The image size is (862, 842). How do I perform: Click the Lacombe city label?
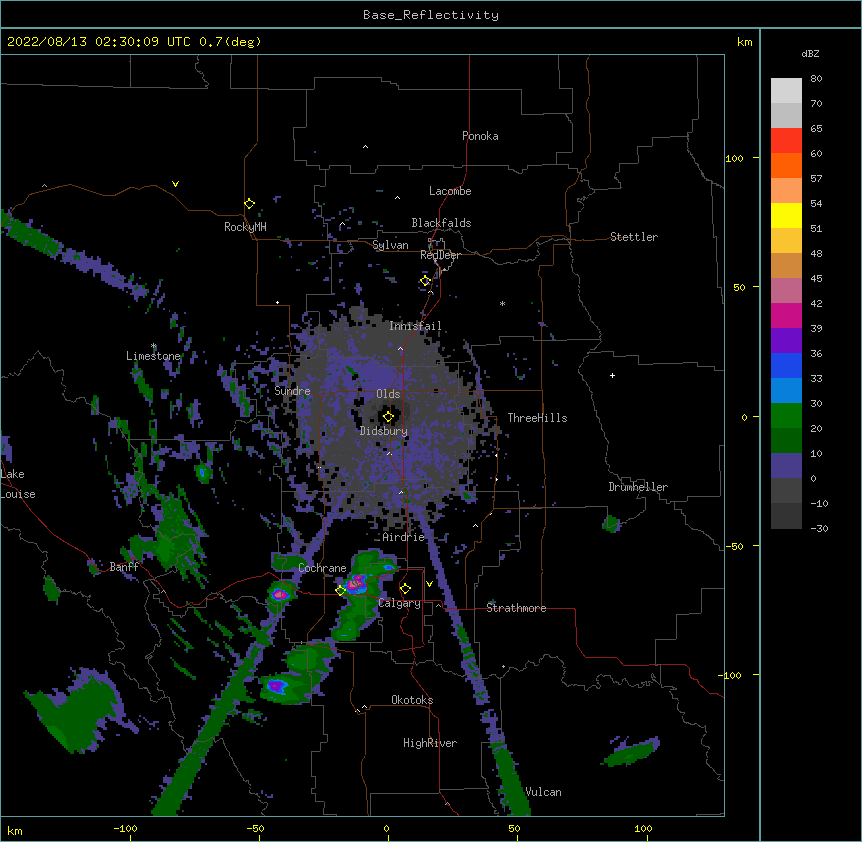click(450, 191)
